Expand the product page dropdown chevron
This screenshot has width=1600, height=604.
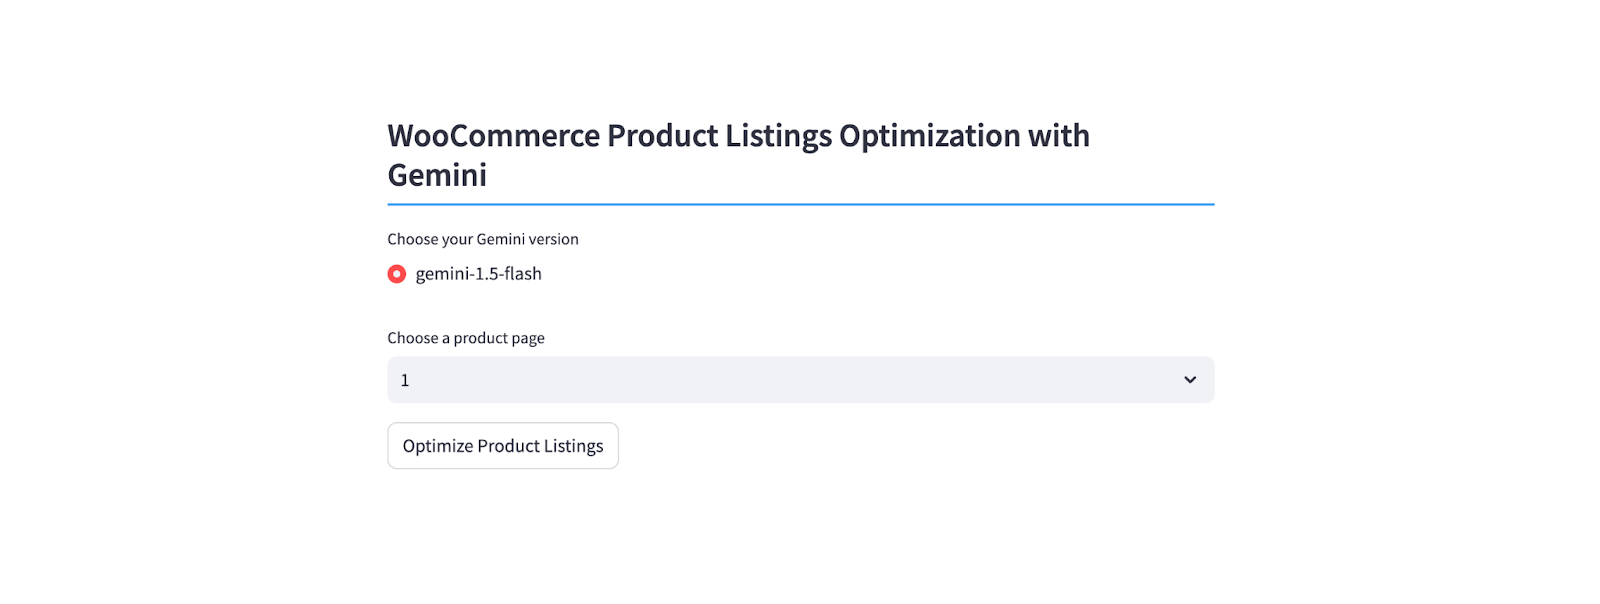pos(1190,380)
